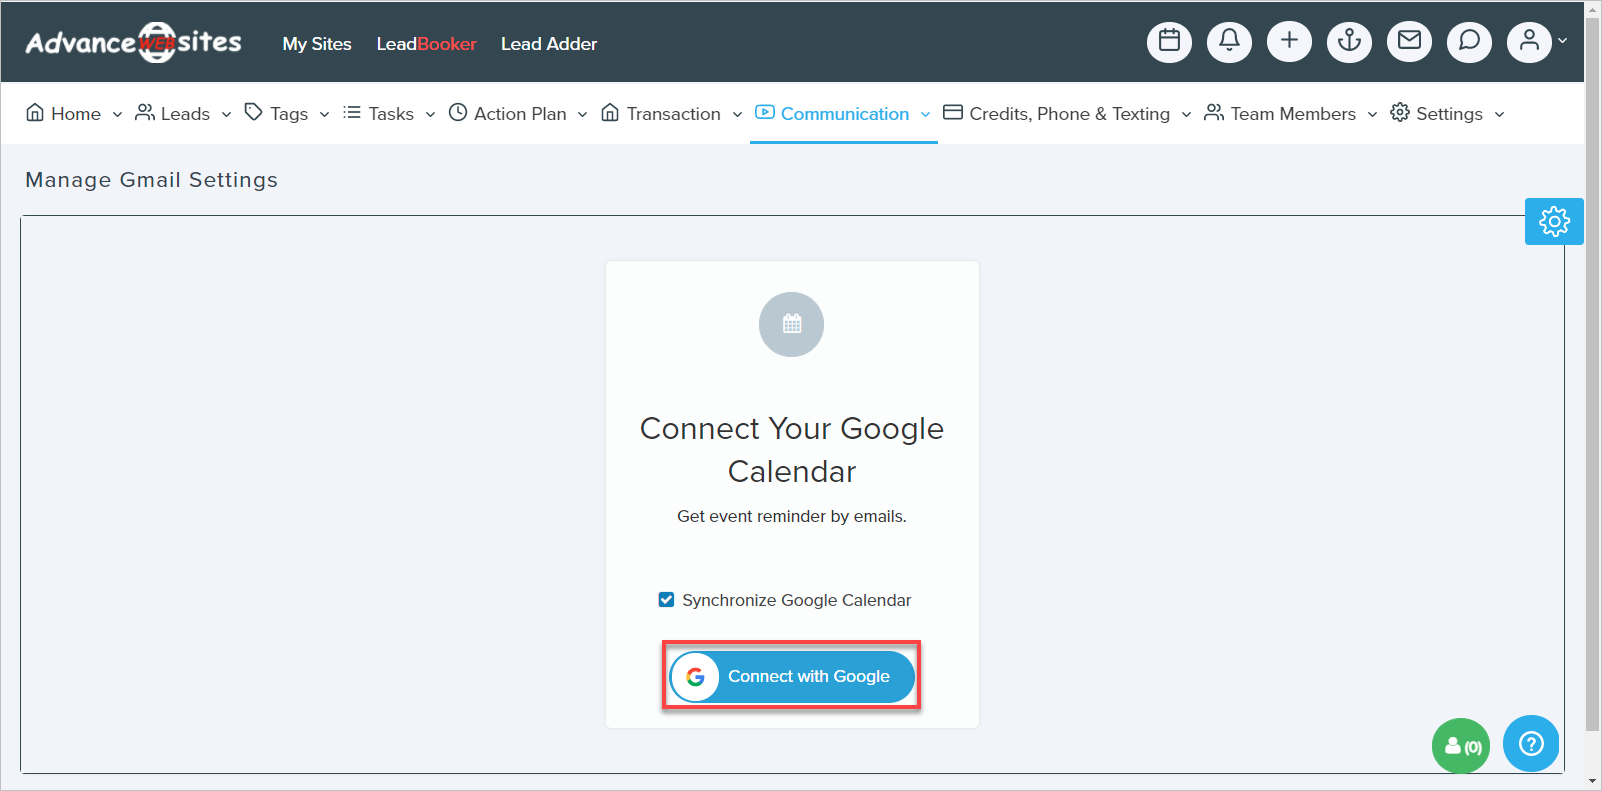Open the chat bubble icon

(1469, 42)
